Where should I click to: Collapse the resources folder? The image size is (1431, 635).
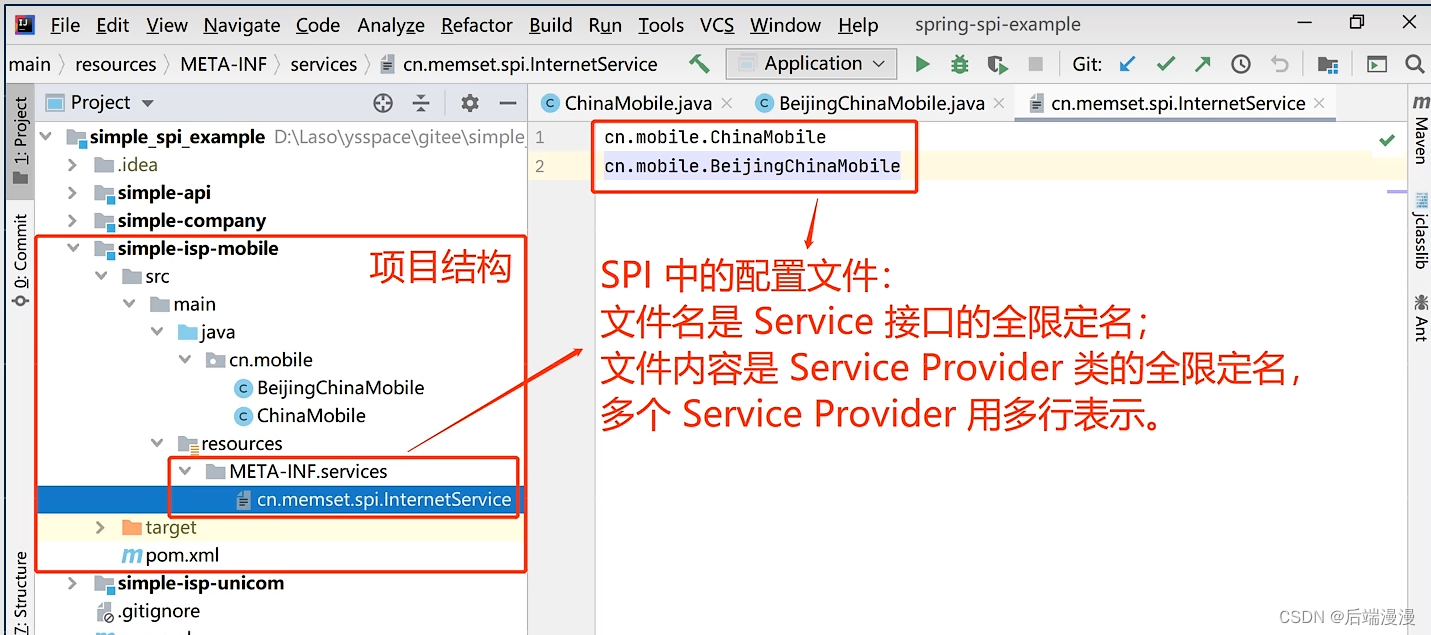pos(157,443)
